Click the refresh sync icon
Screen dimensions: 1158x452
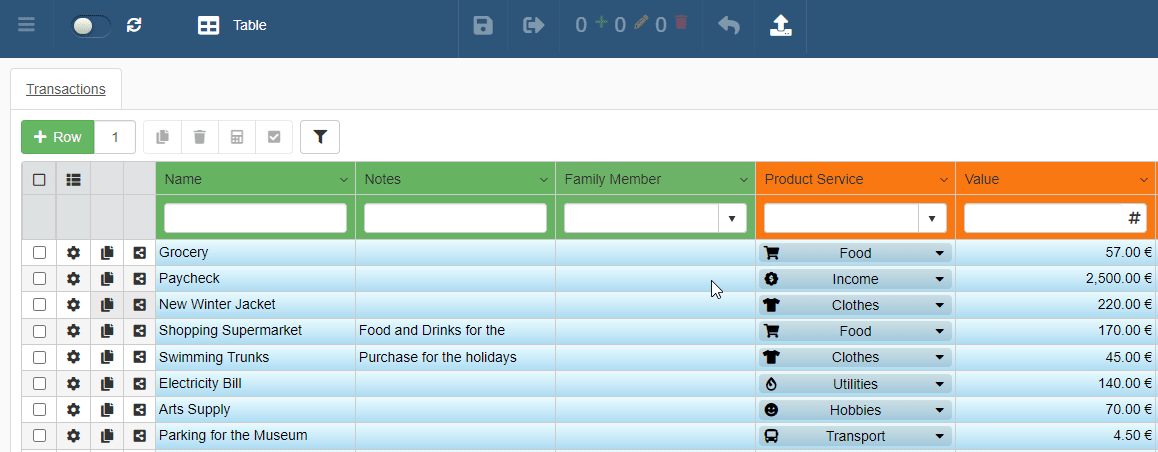(134, 25)
